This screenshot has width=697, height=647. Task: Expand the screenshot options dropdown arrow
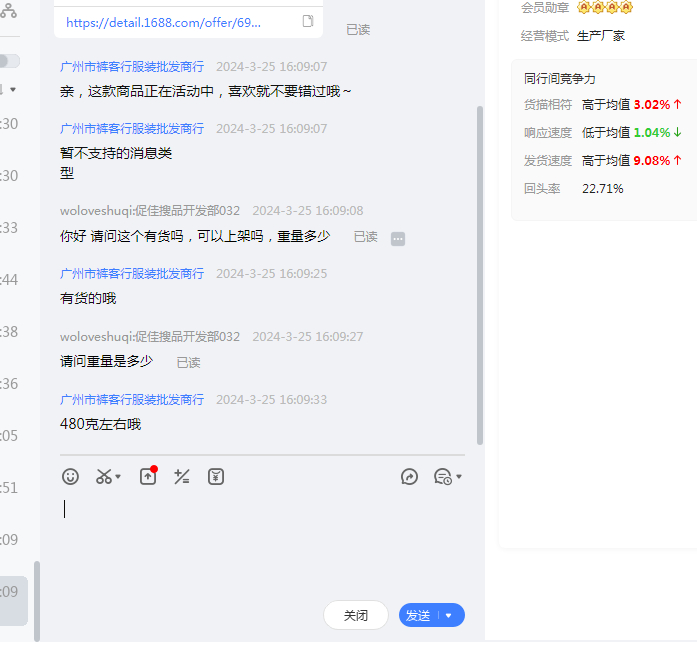[x=119, y=477]
